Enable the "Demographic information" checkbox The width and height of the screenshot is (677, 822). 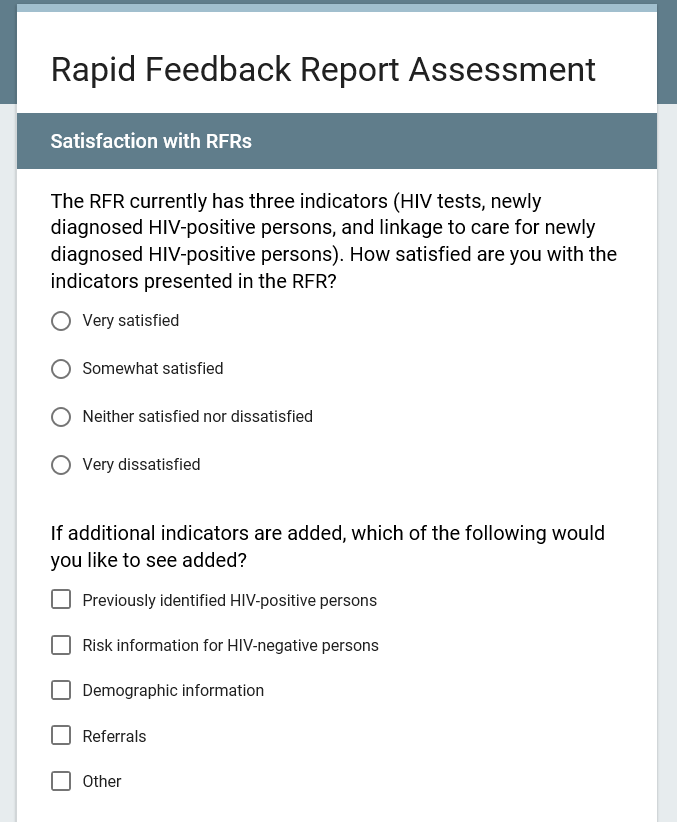pyautogui.click(x=61, y=690)
